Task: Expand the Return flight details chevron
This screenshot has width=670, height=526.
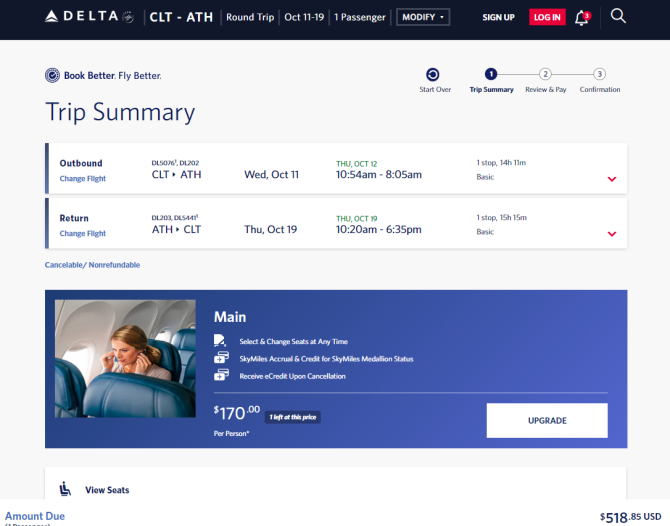Action: [612, 234]
